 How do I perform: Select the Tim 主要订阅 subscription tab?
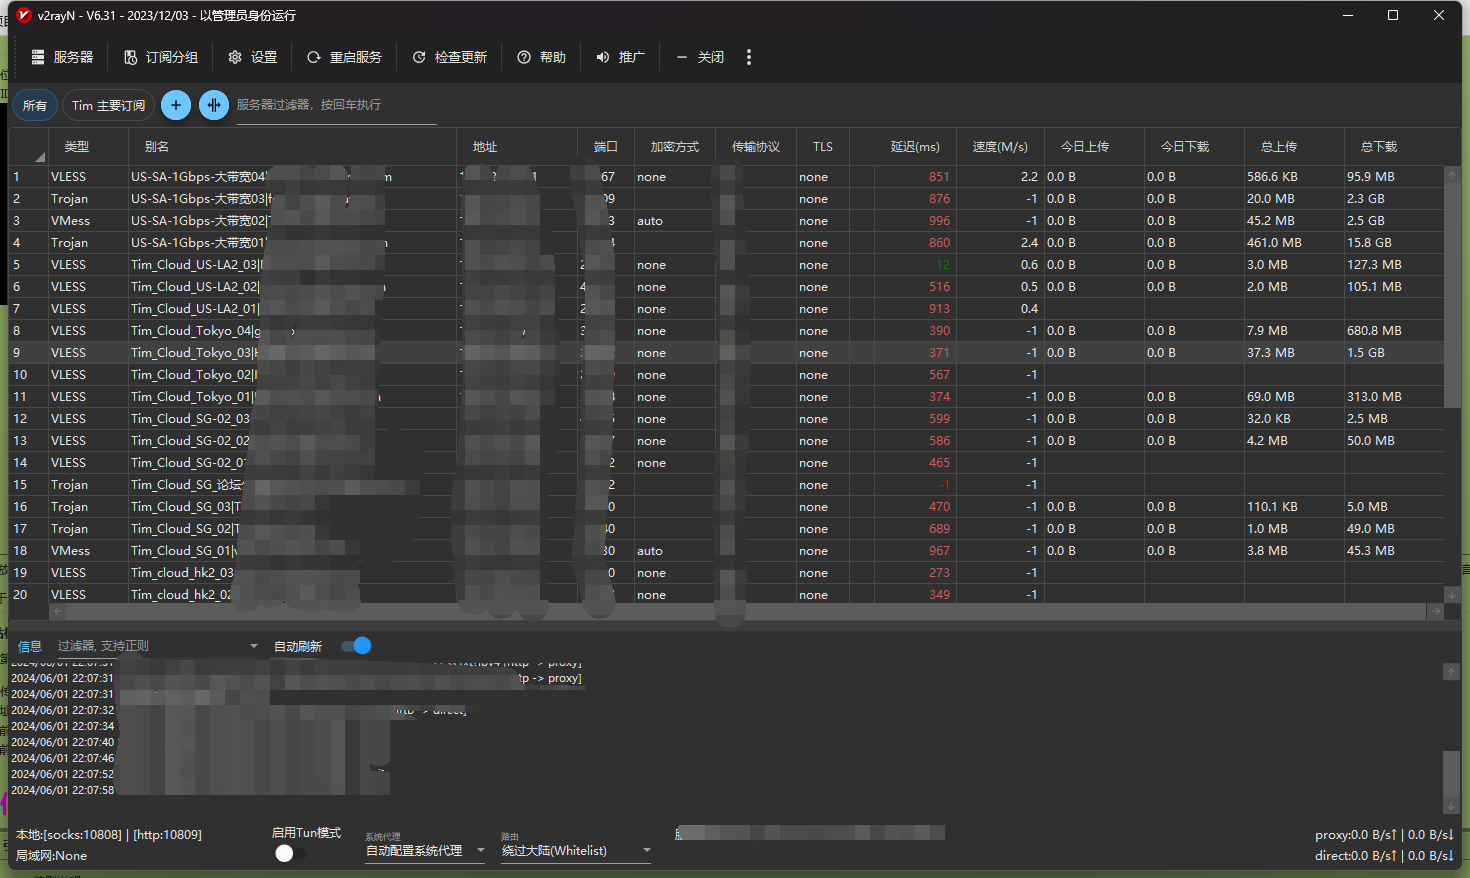click(x=108, y=105)
